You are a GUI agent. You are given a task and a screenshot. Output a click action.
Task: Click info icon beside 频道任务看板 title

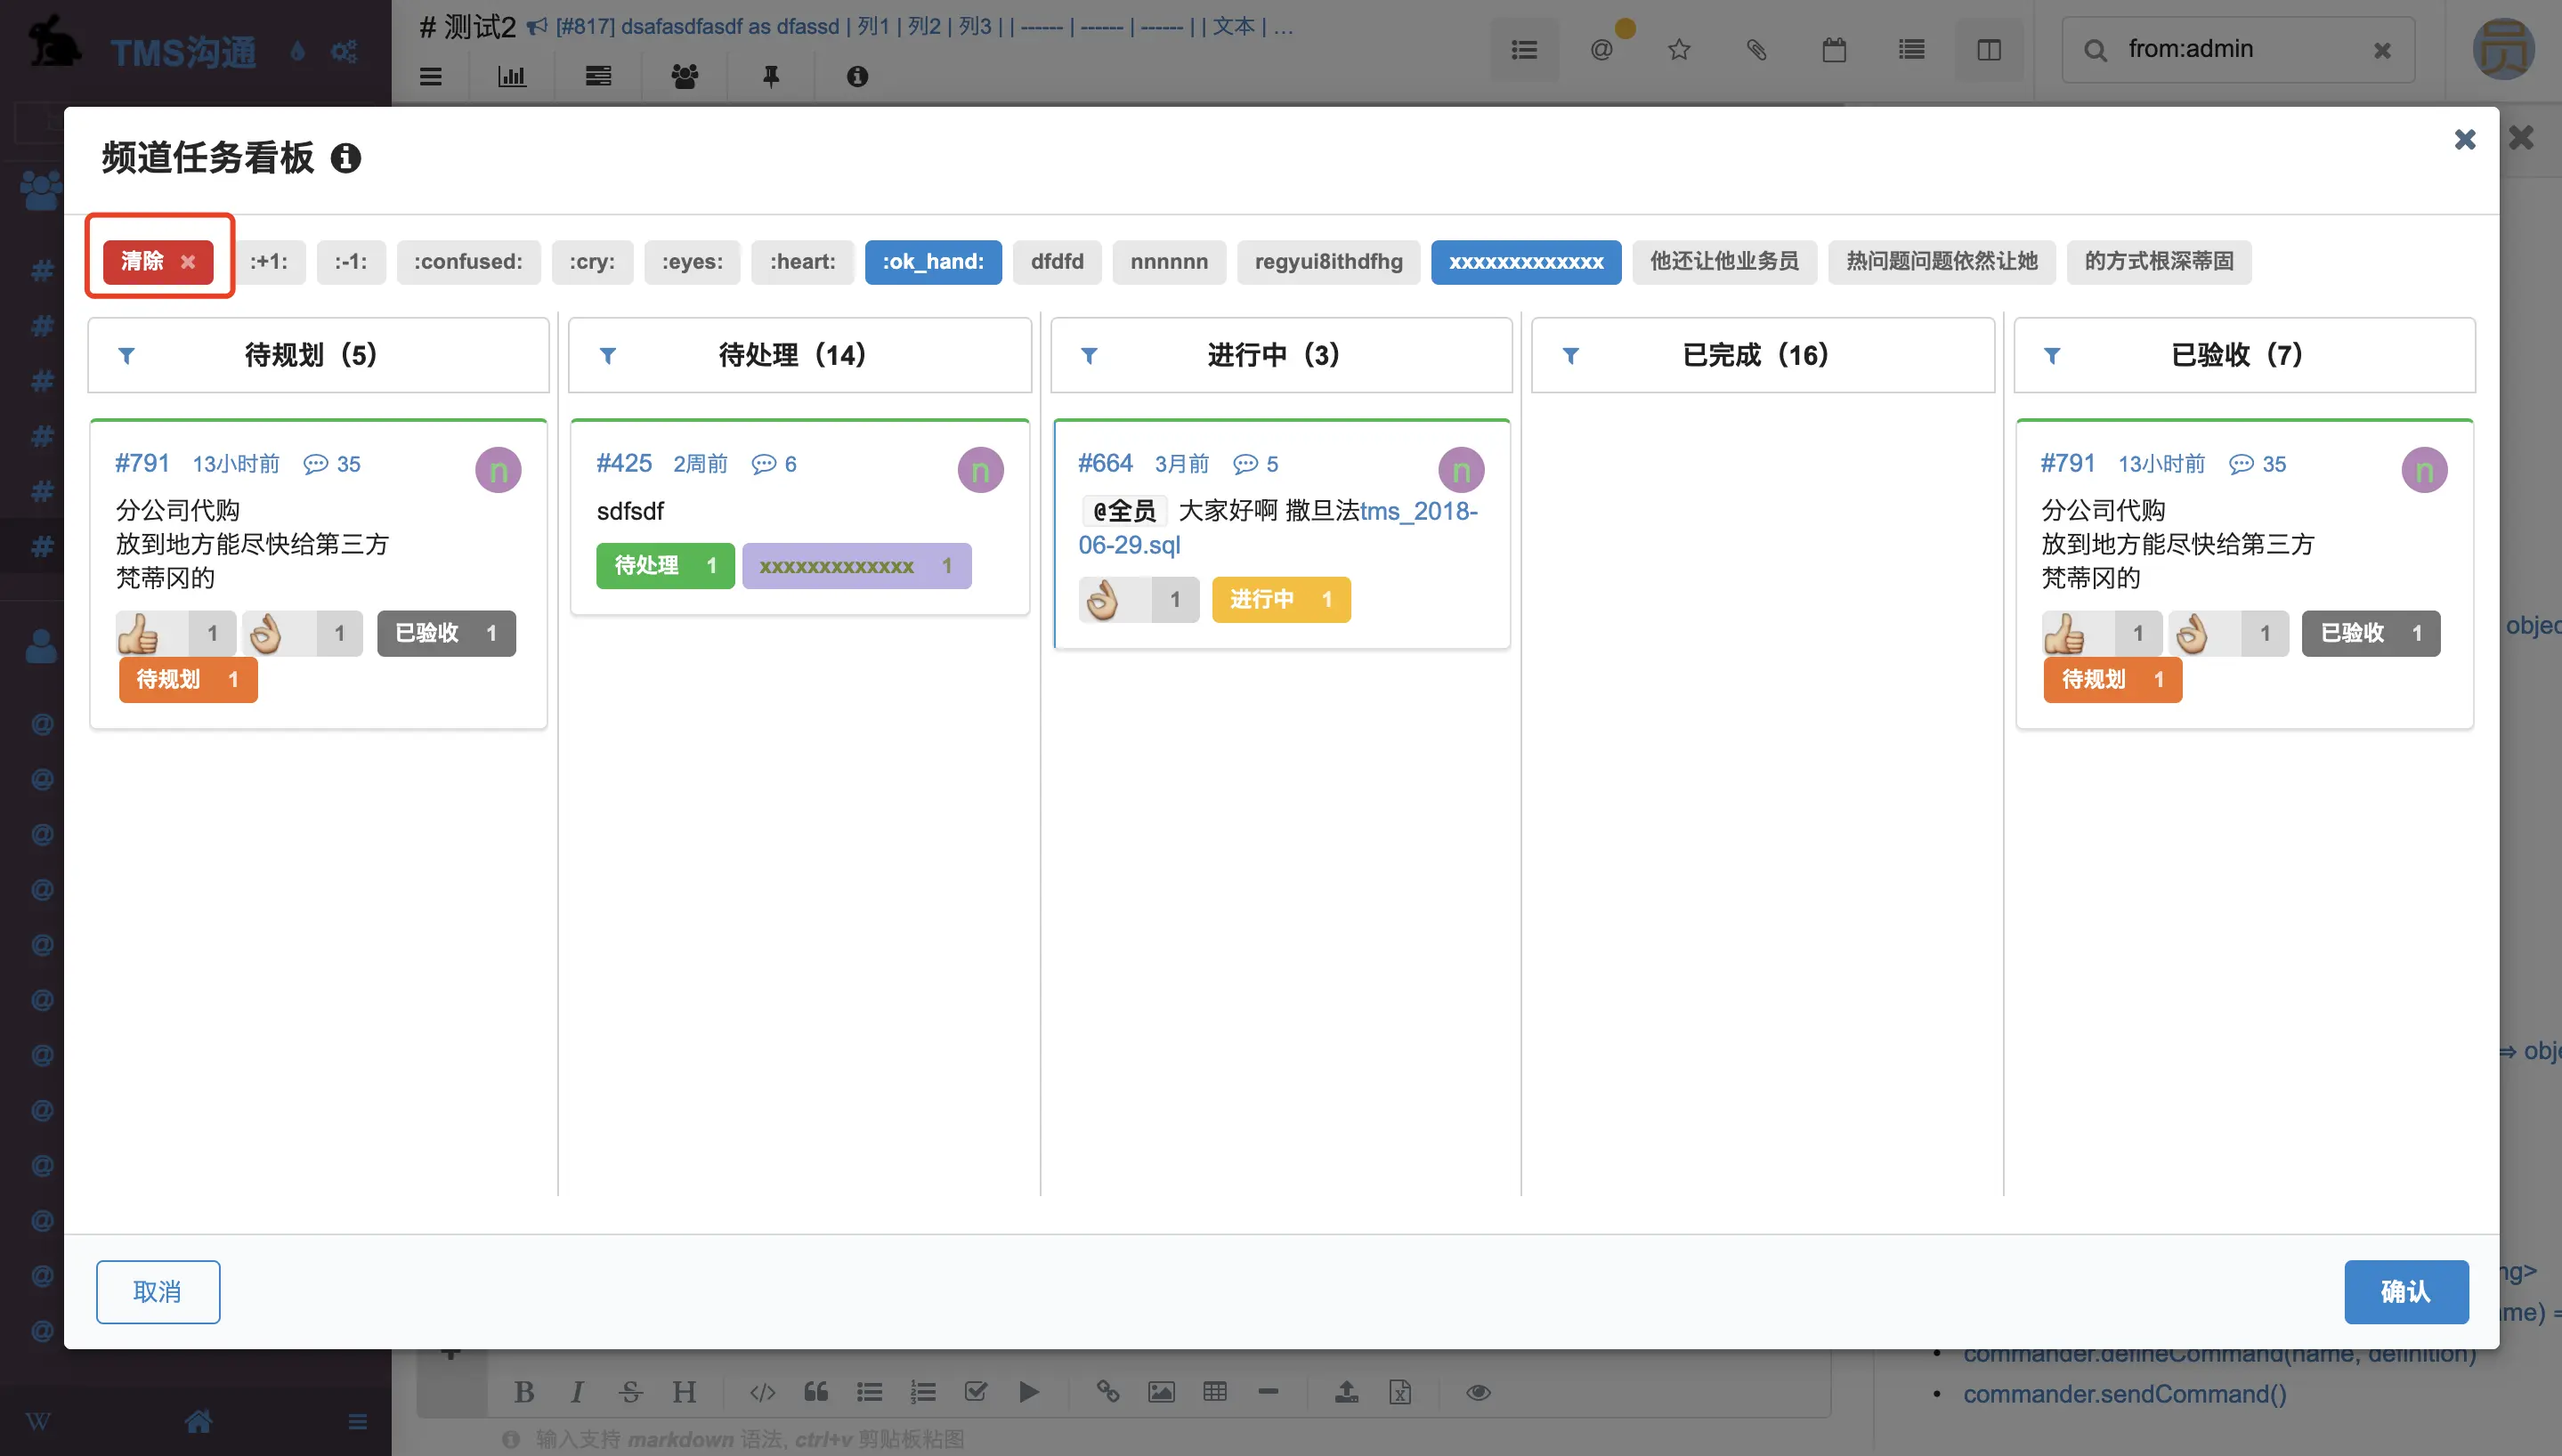click(346, 158)
